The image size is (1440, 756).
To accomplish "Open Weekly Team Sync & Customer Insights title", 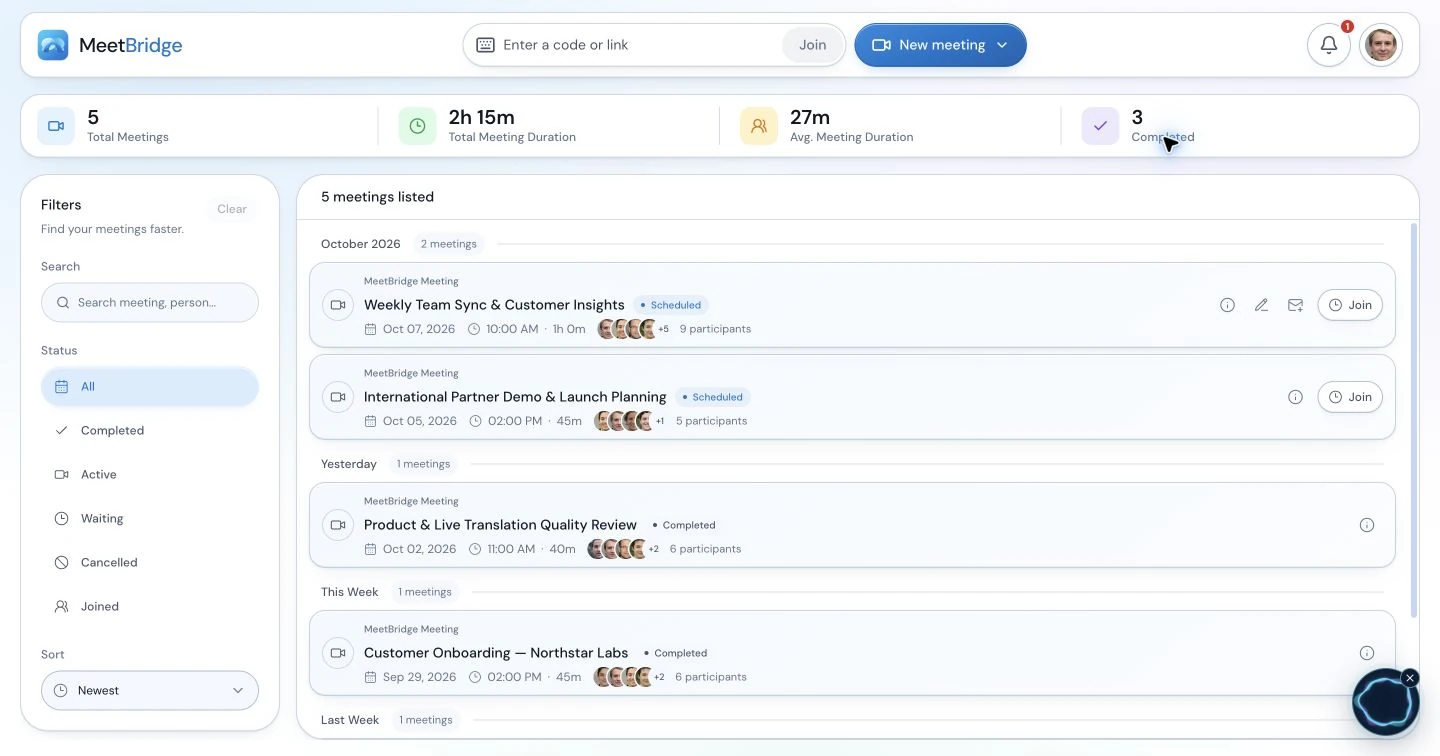I will pos(494,305).
